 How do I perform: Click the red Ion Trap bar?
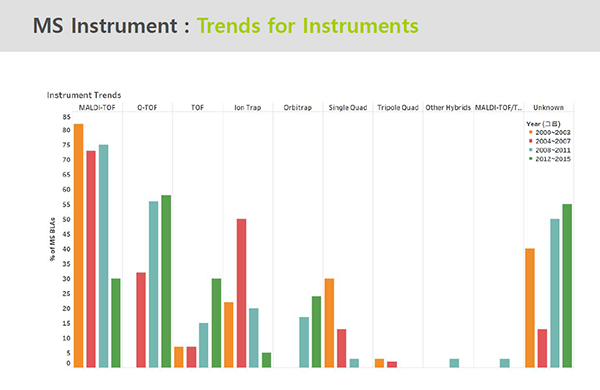tap(241, 293)
